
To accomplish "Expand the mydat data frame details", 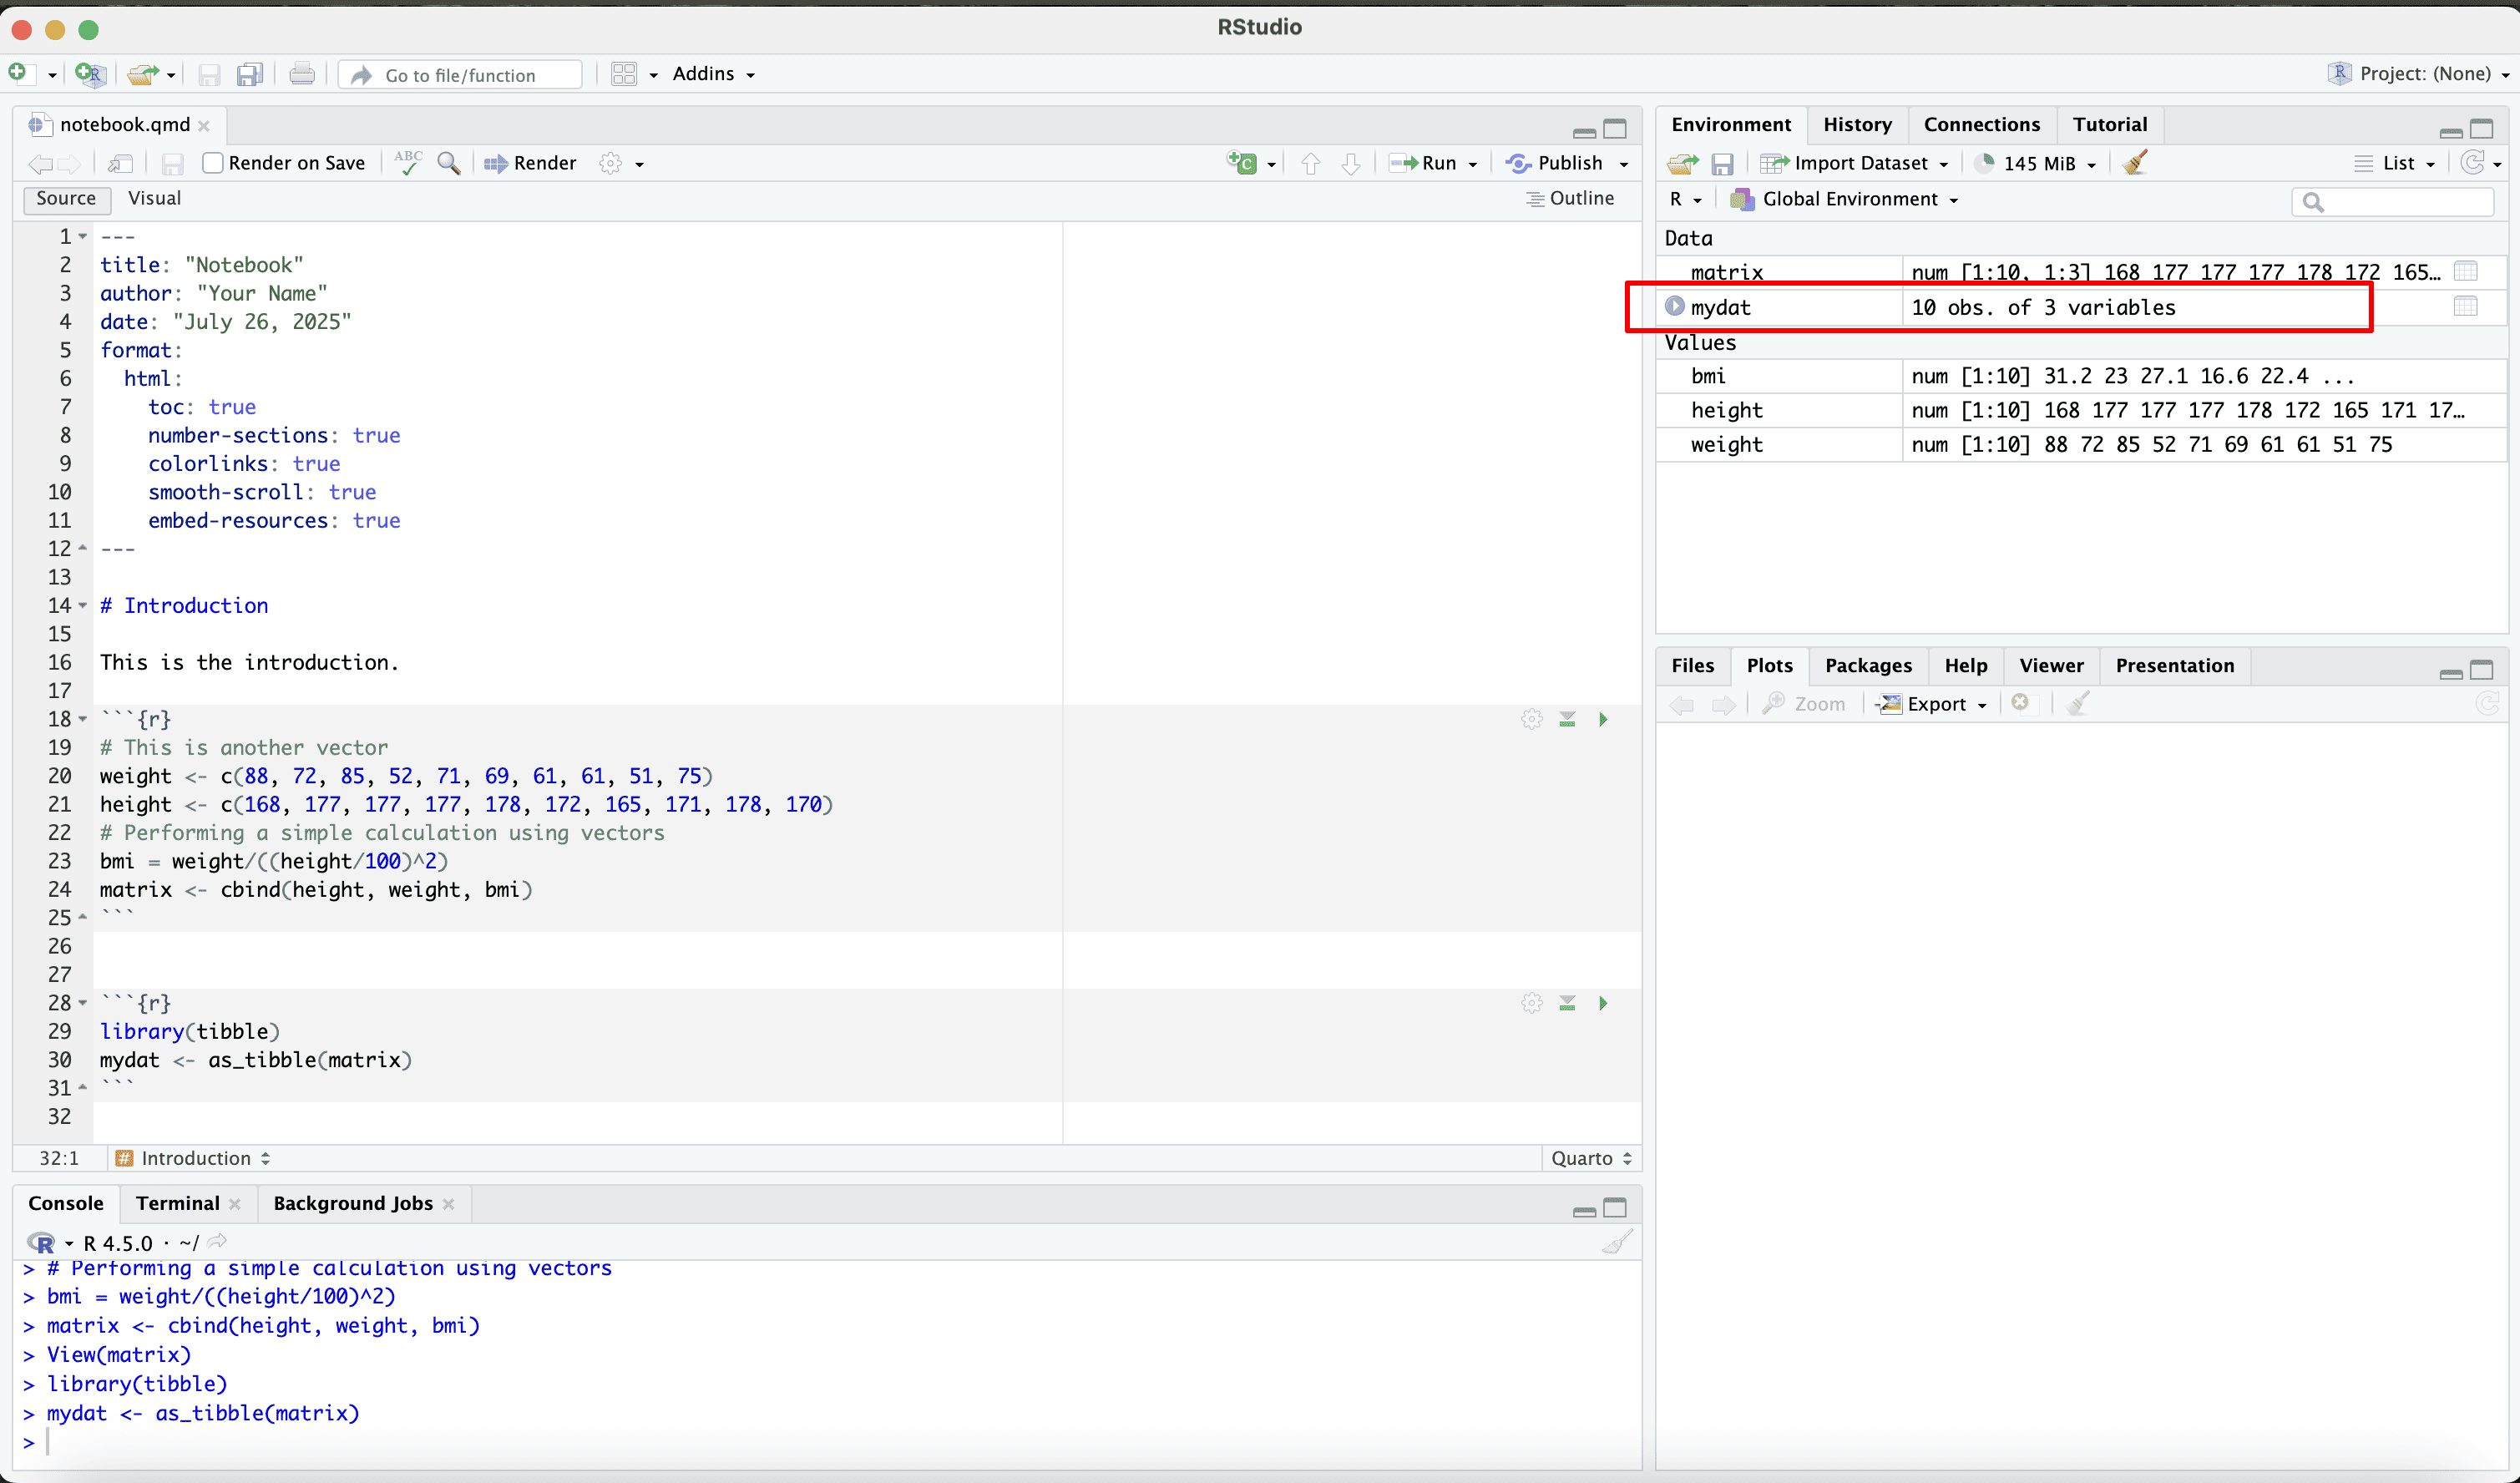I will click(1674, 306).
